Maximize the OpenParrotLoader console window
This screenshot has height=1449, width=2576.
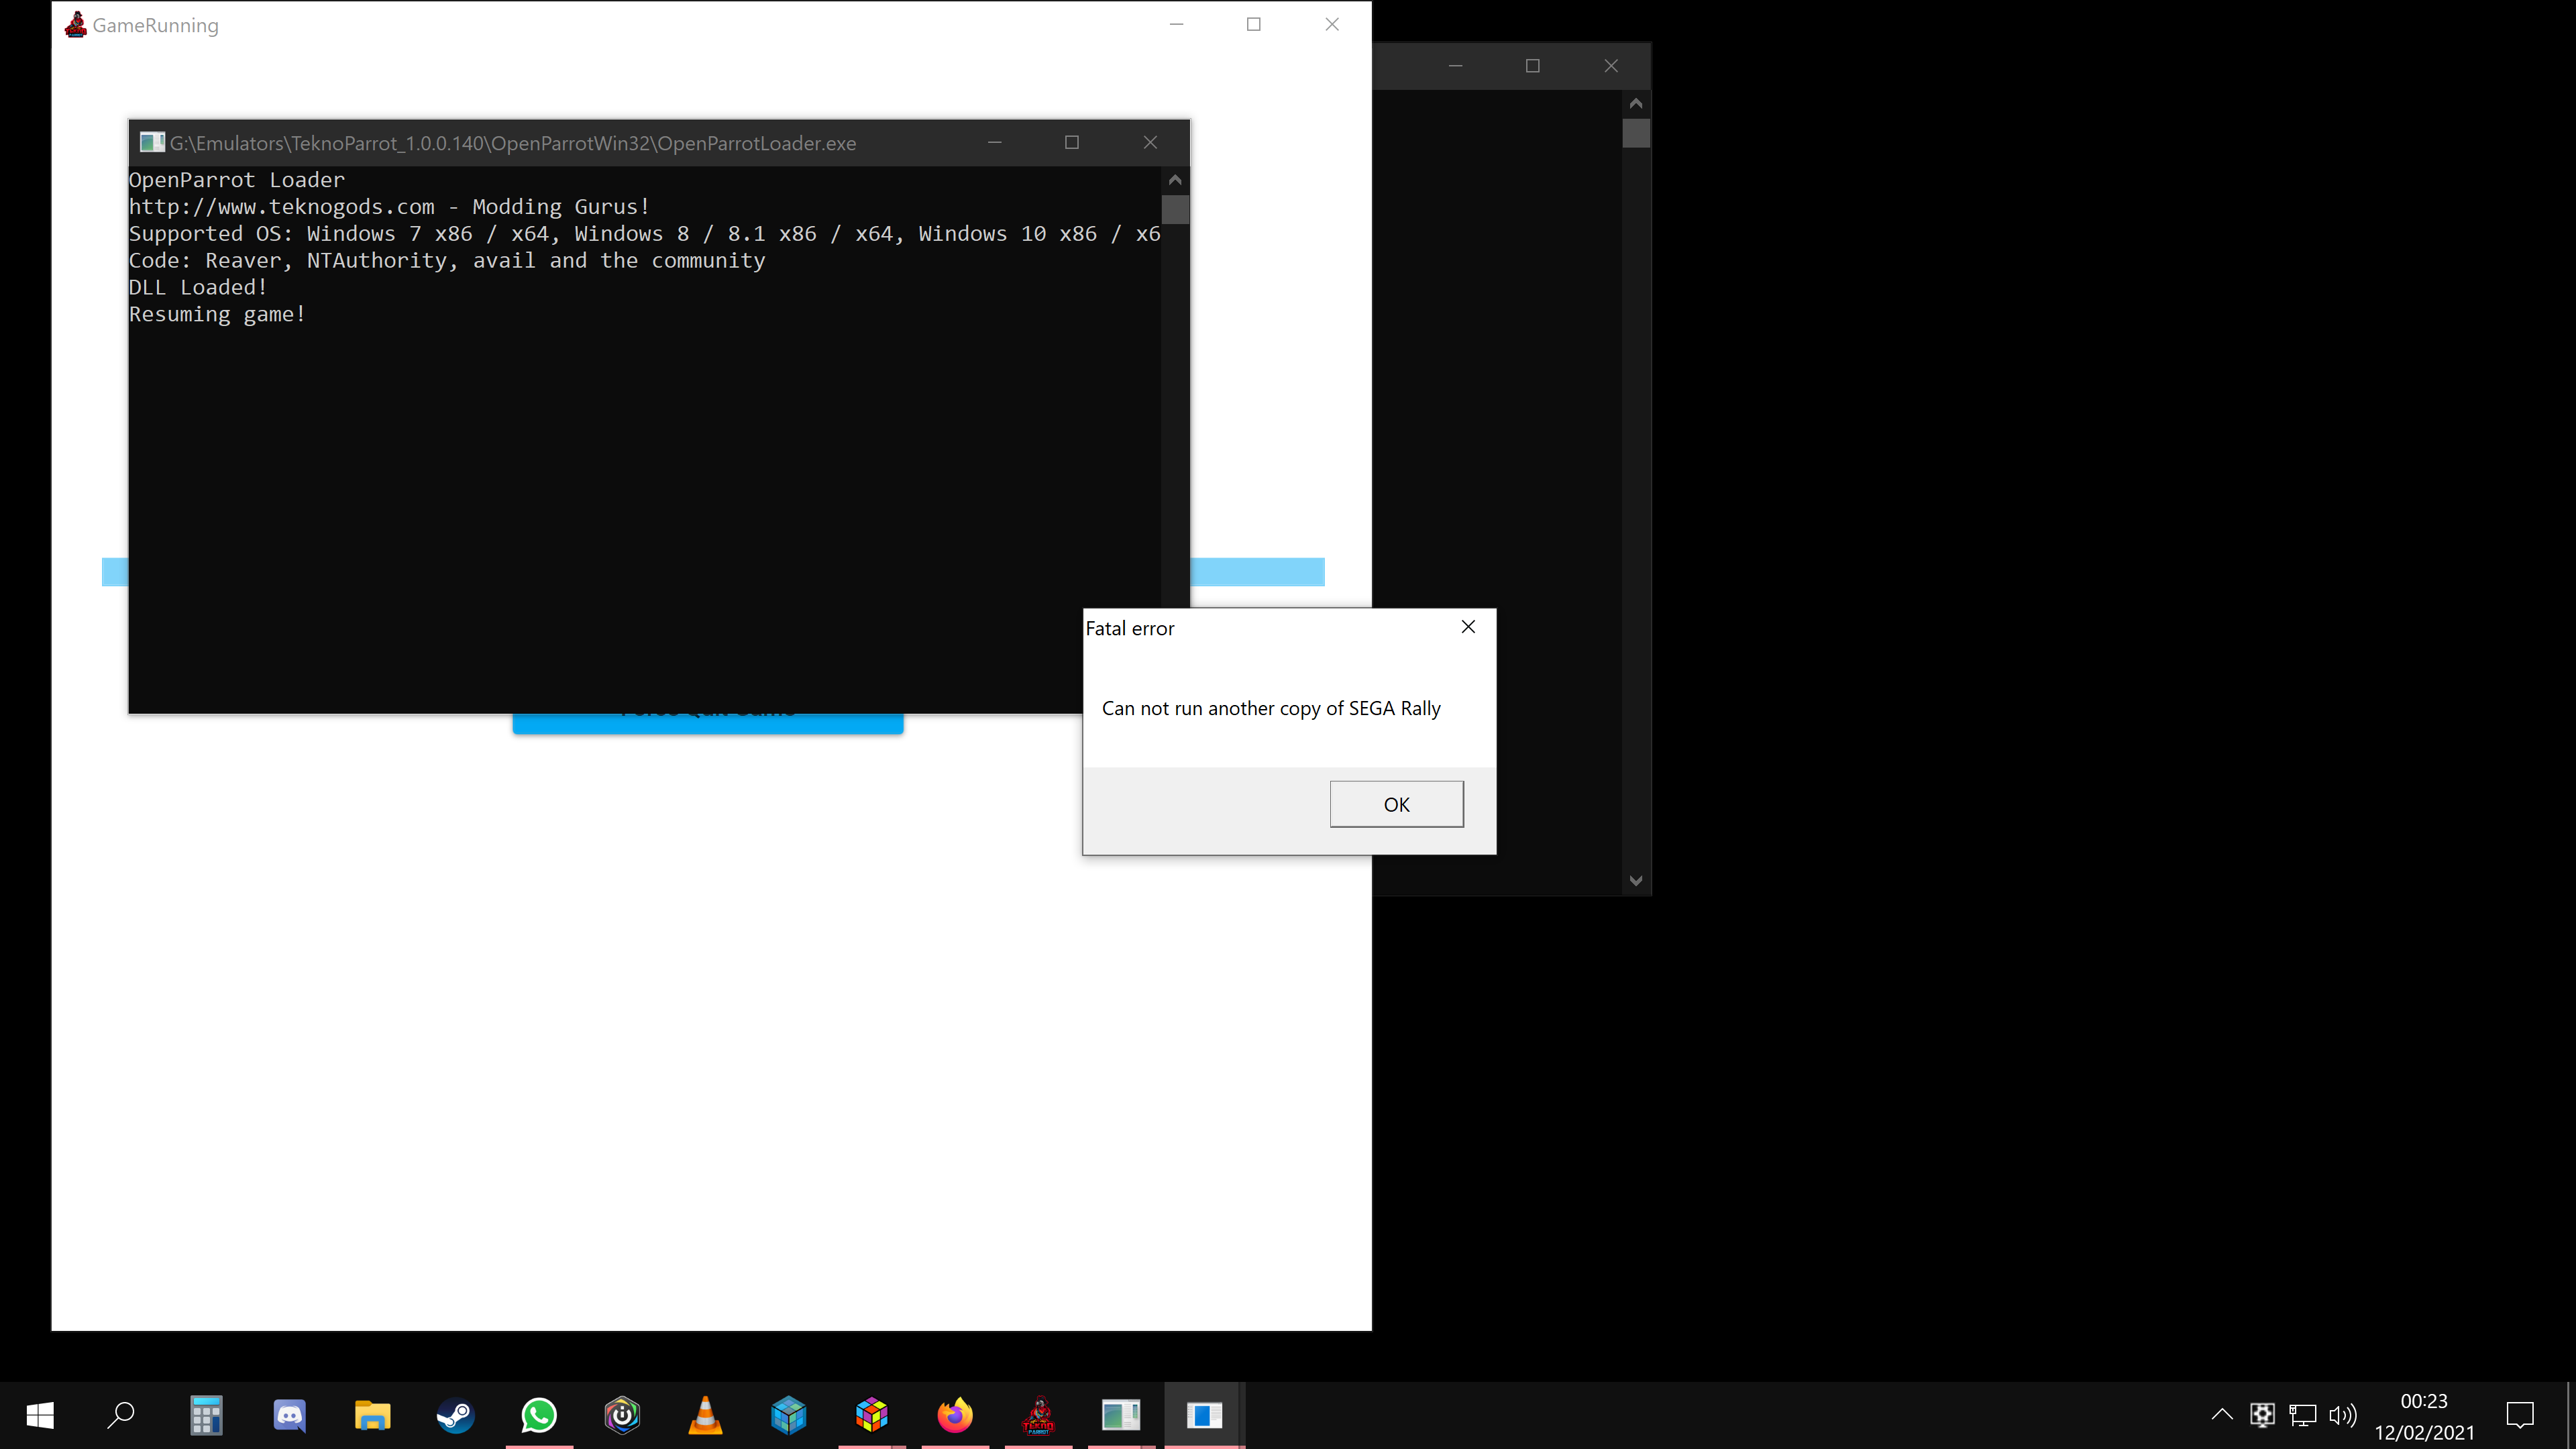(x=1072, y=142)
